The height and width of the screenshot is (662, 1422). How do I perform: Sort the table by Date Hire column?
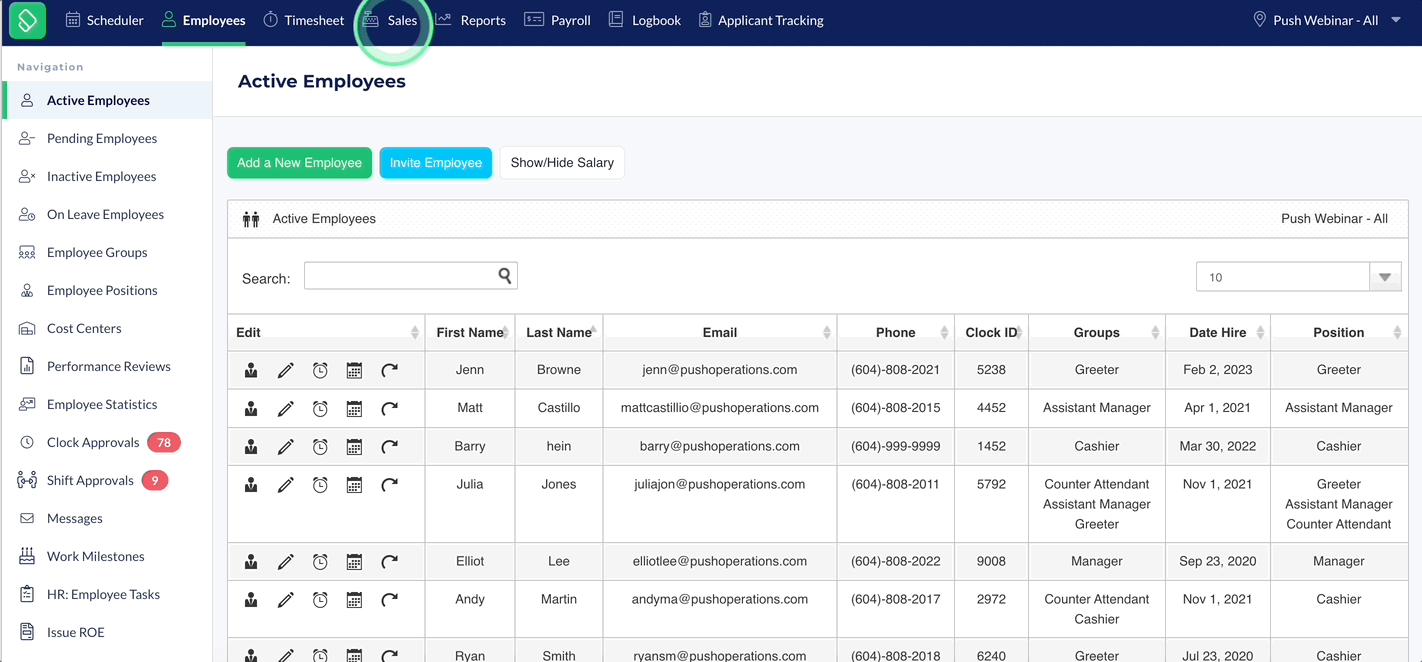[1218, 332]
